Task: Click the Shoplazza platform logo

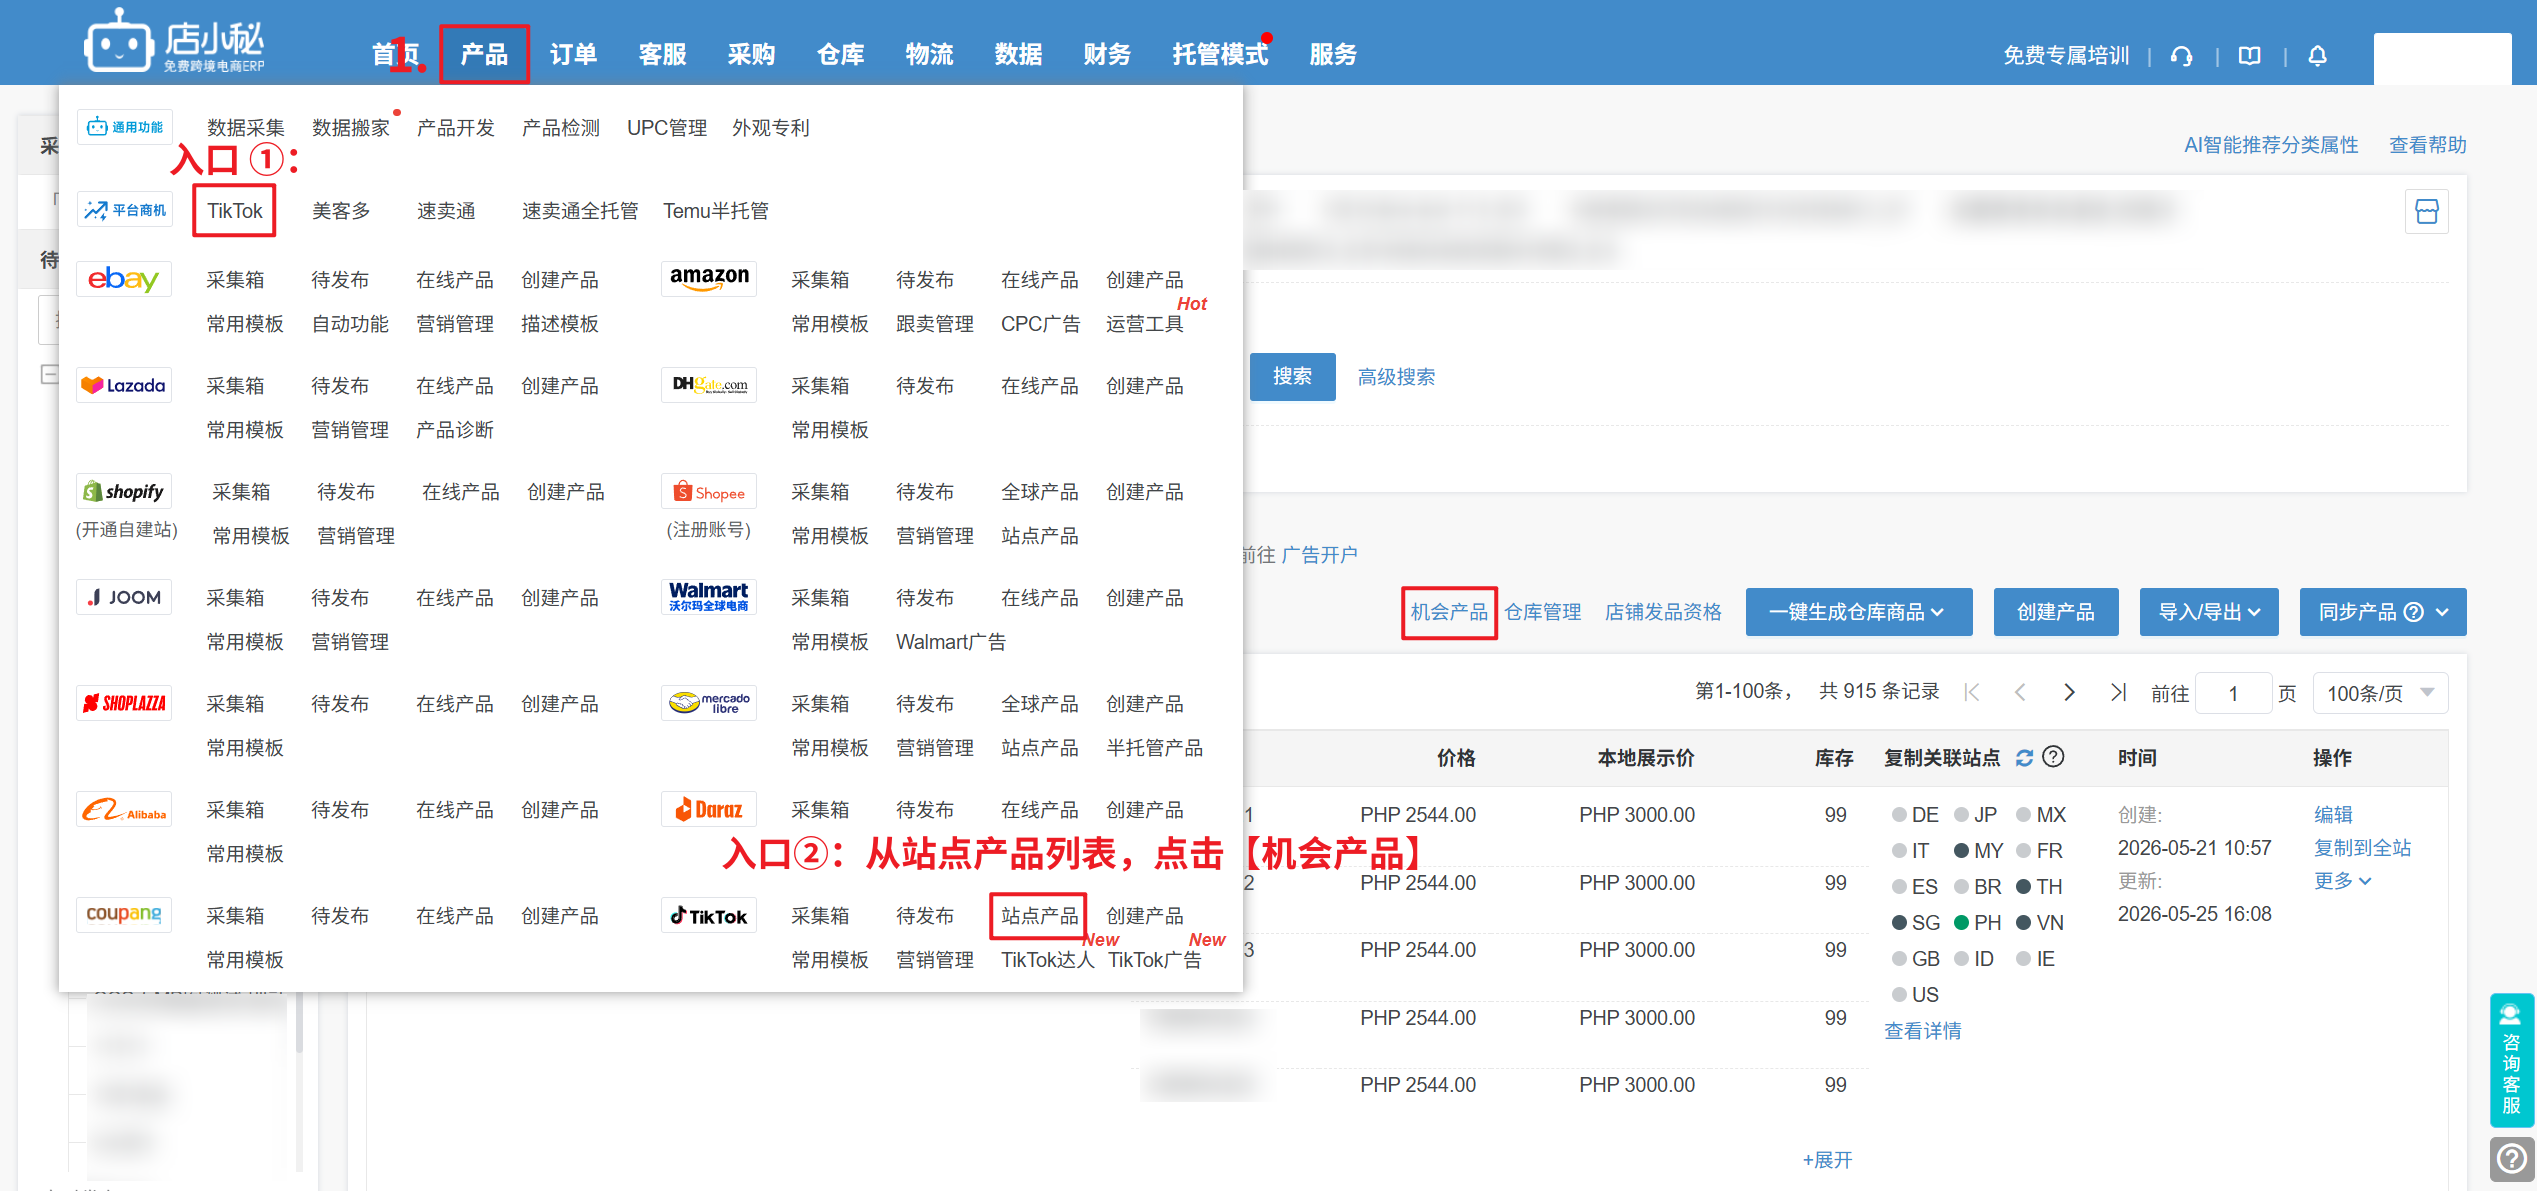Action: click(x=124, y=703)
